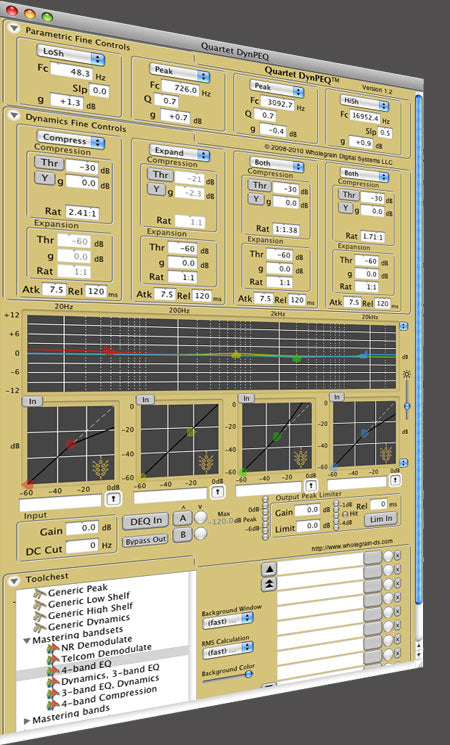This screenshot has width=450, height=745.
Task: Click the Y button in first Compression group
Action: (x=45, y=178)
